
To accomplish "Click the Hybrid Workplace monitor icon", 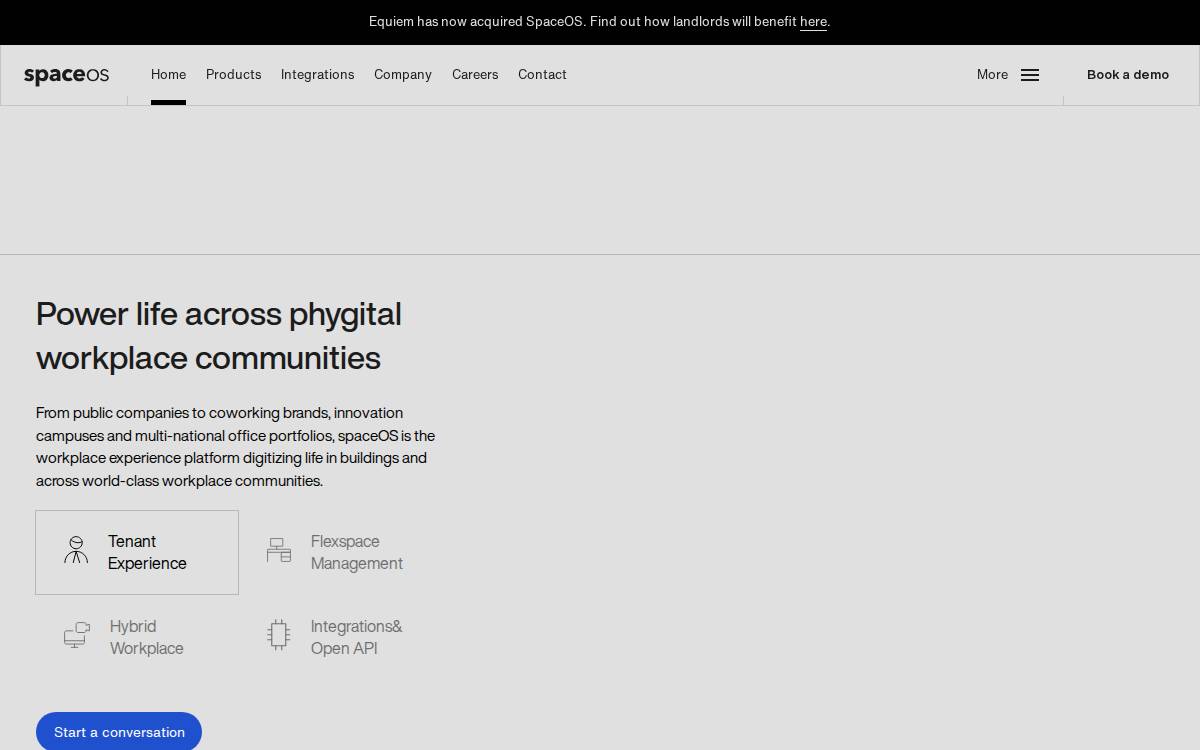I will (77, 634).
